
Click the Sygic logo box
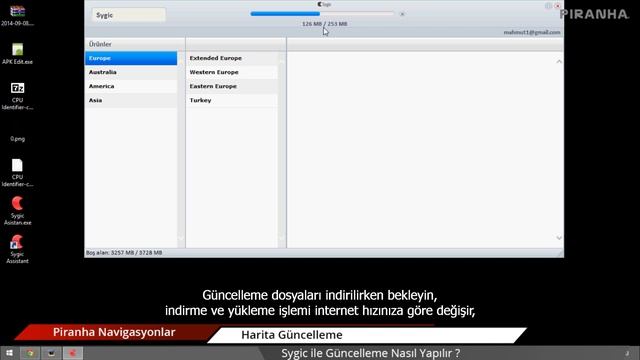(x=129, y=15)
